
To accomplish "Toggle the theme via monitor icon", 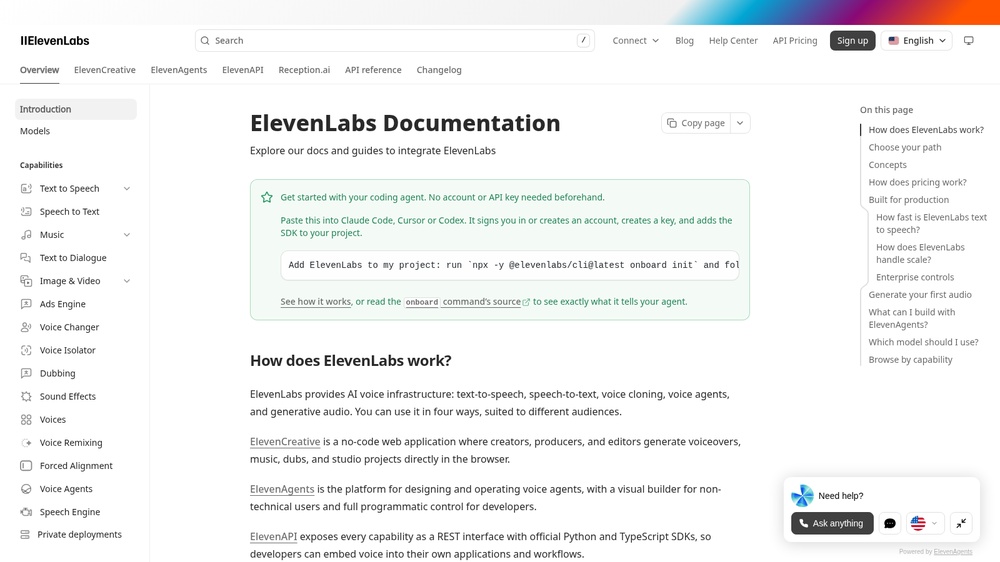I will [969, 41].
